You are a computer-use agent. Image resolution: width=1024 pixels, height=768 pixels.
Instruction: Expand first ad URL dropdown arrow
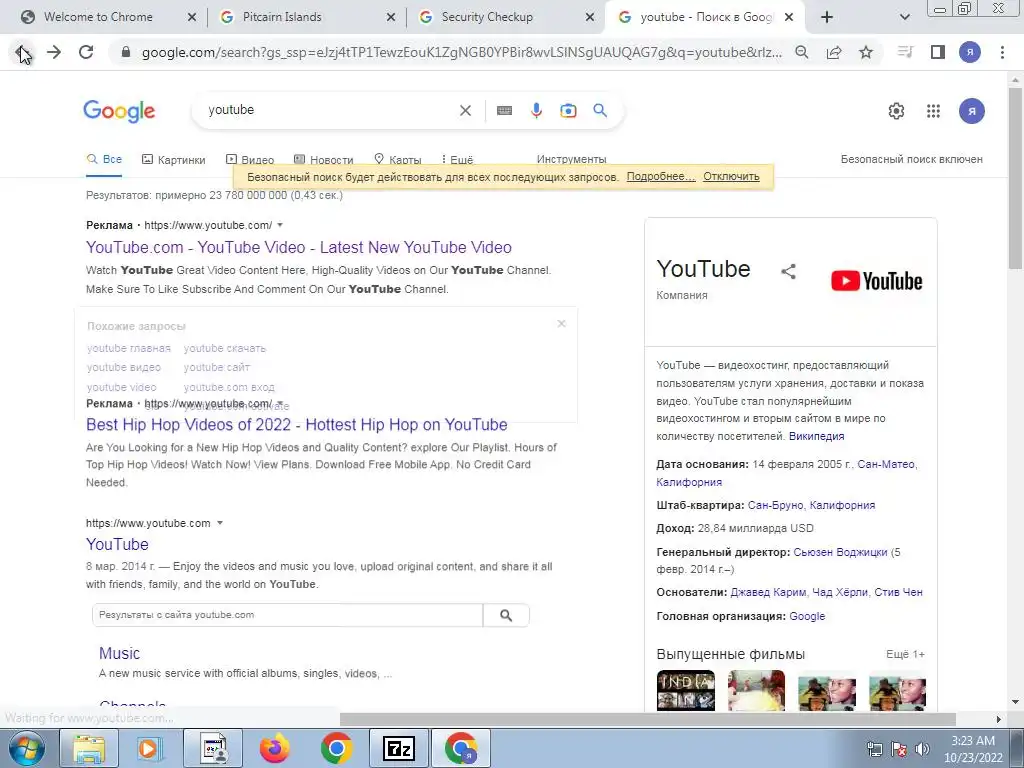pyautogui.click(x=280, y=225)
